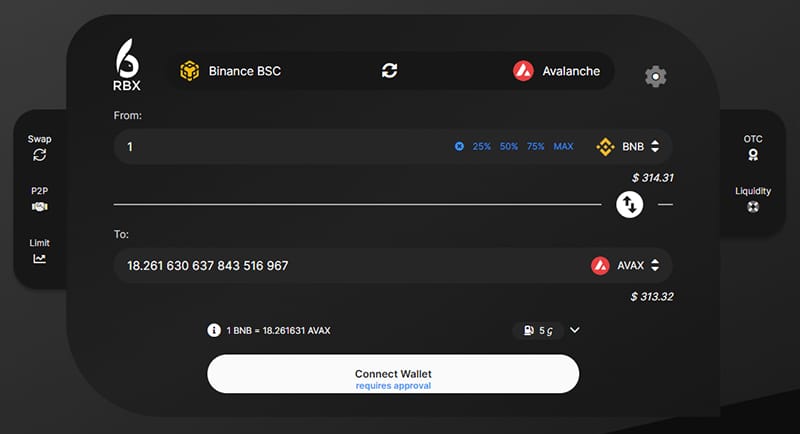Viewport: 800px width, 434px height.
Task: Click the gas pump icon
Action: pyautogui.click(x=529, y=330)
